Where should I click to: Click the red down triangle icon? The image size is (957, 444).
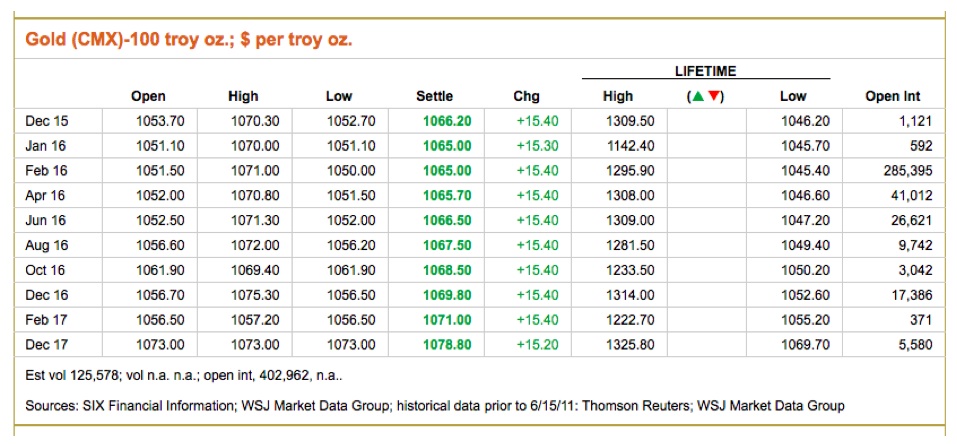click(x=714, y=97)
